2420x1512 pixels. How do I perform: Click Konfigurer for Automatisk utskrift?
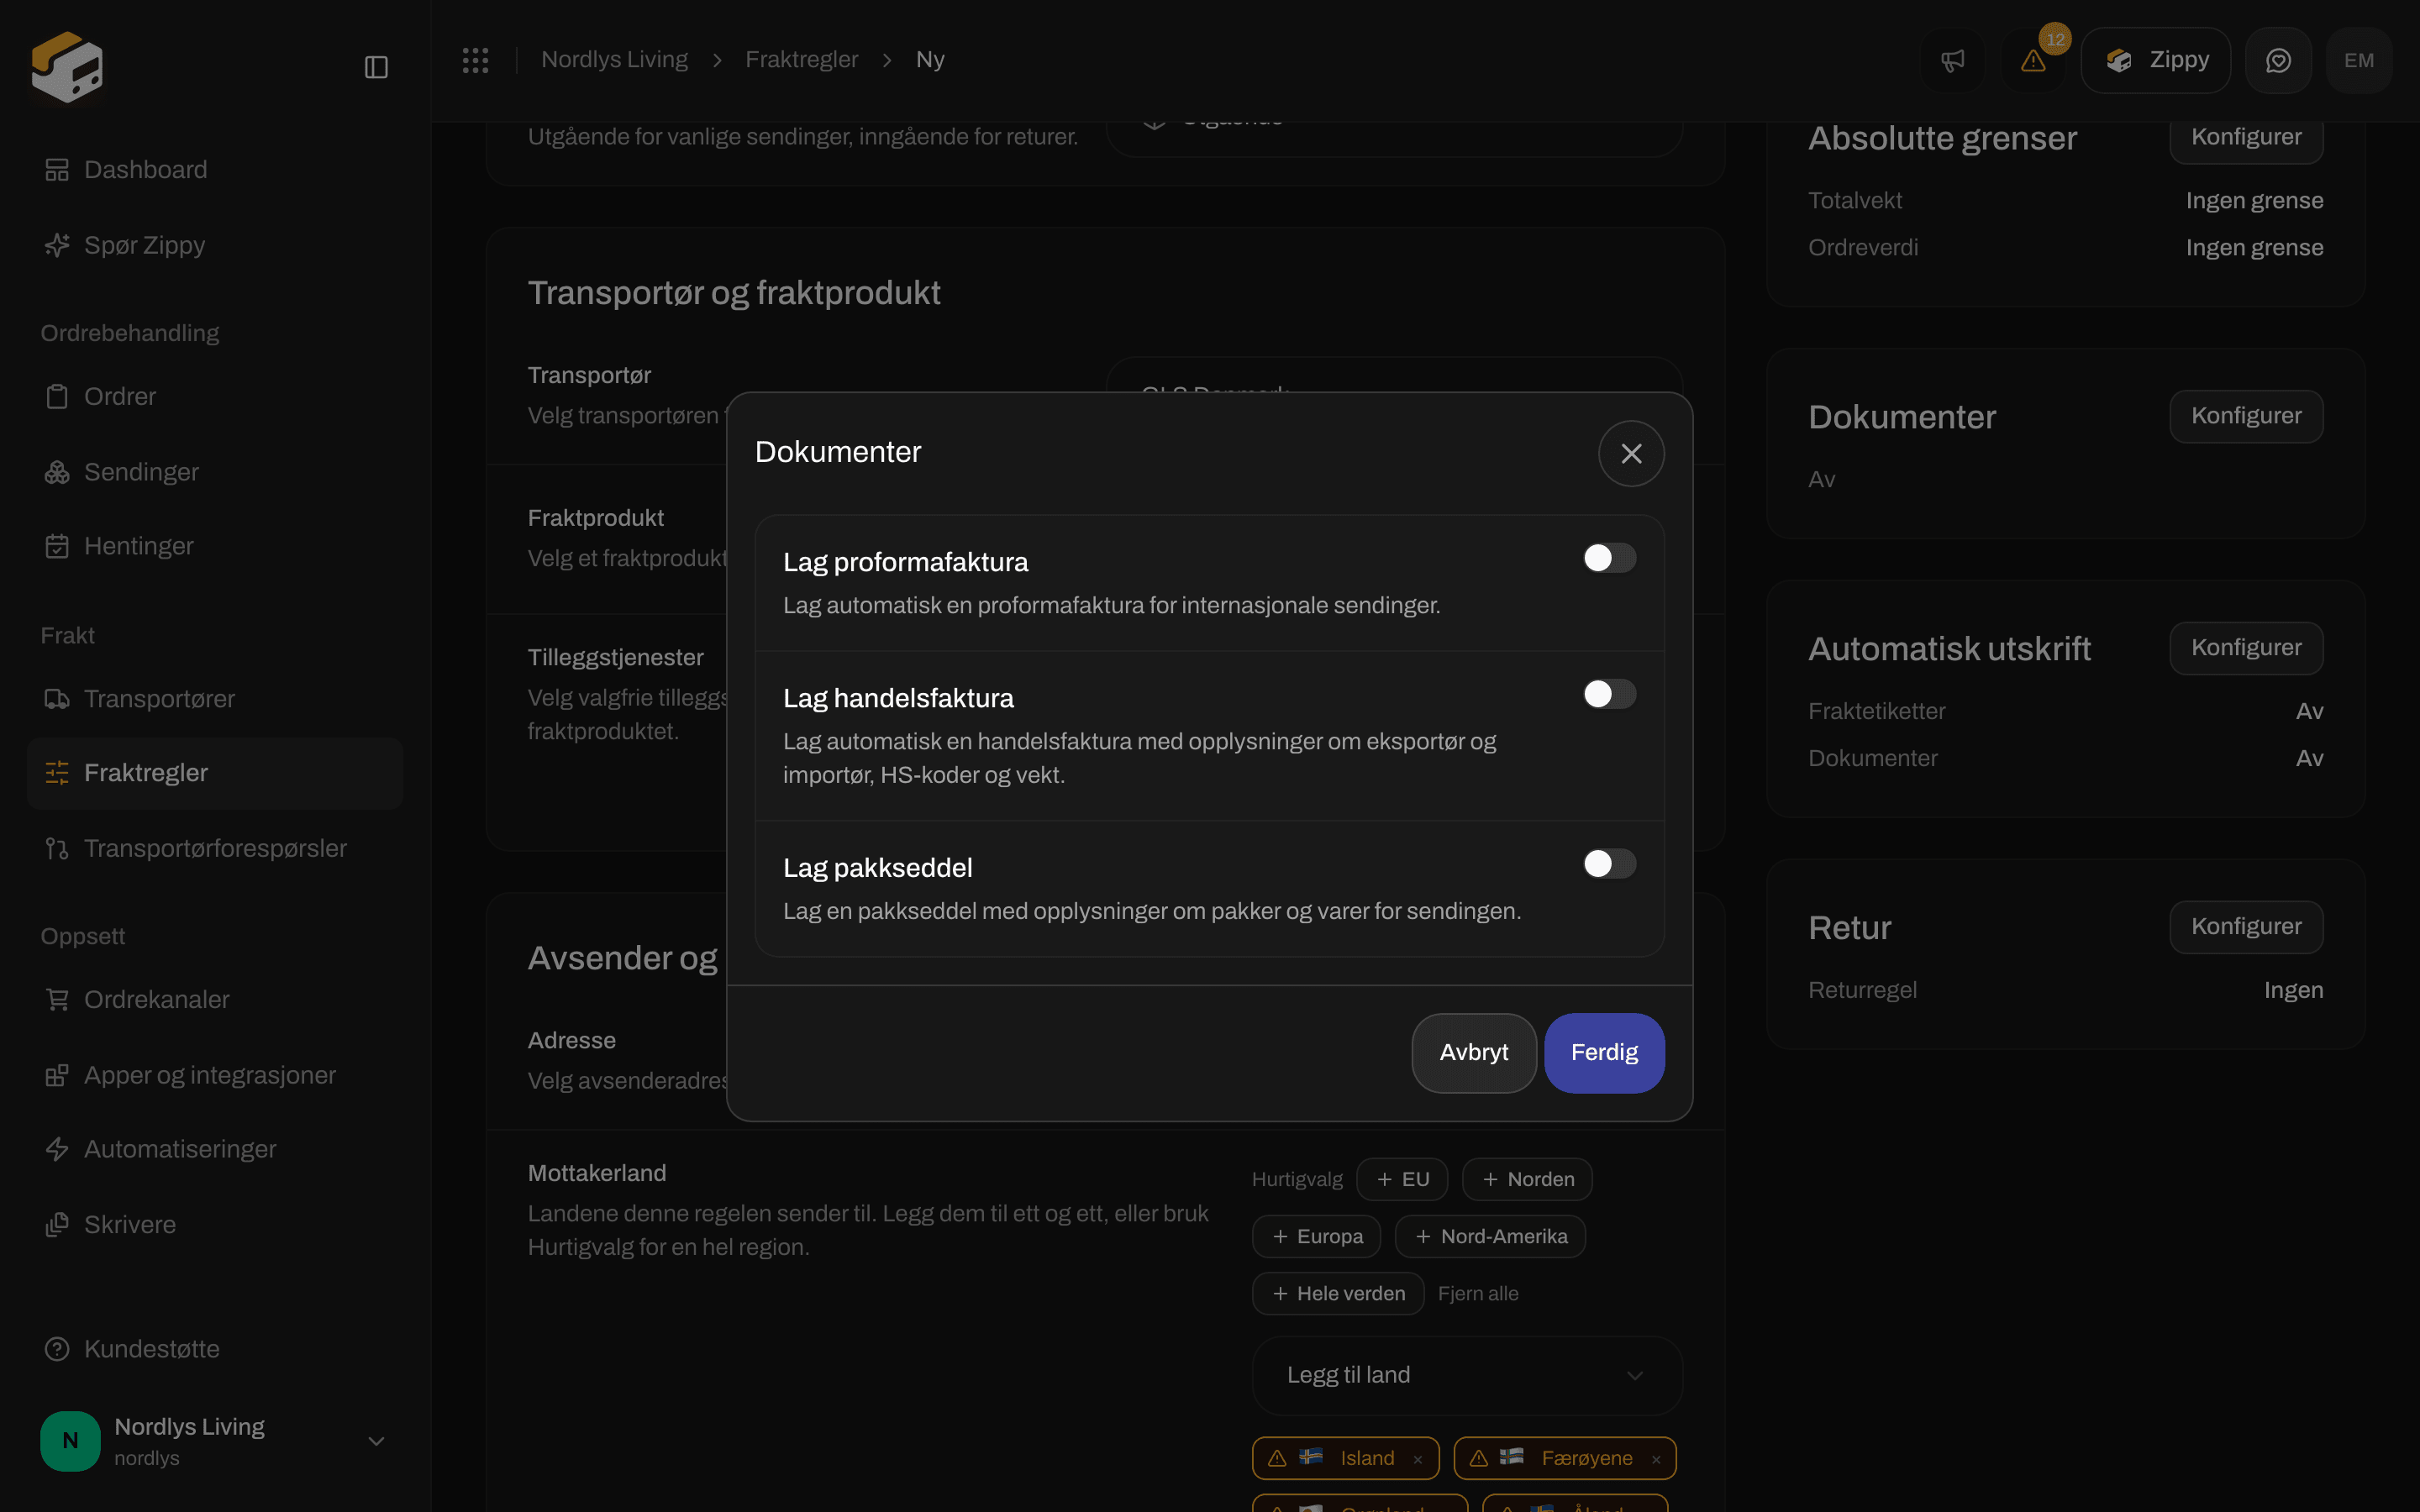tap(2246, 648)
